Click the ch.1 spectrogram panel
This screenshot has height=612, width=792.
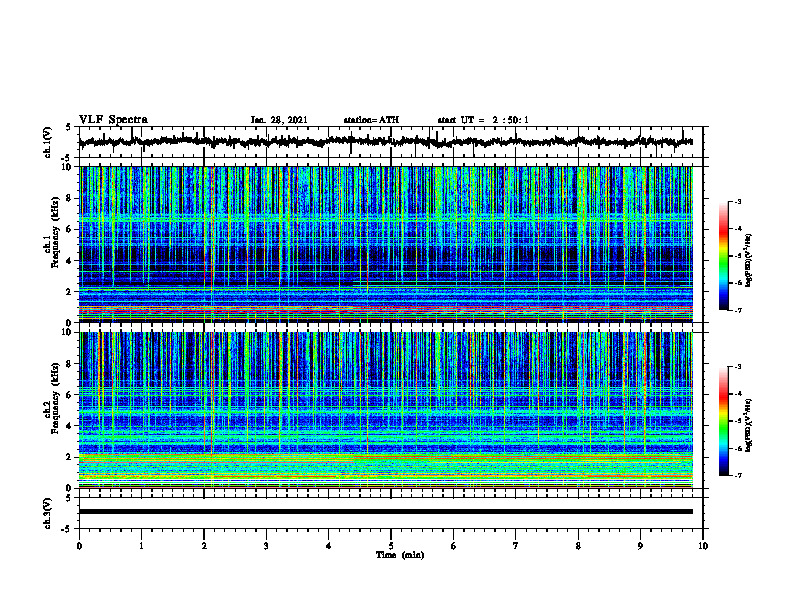coord(385,244)
